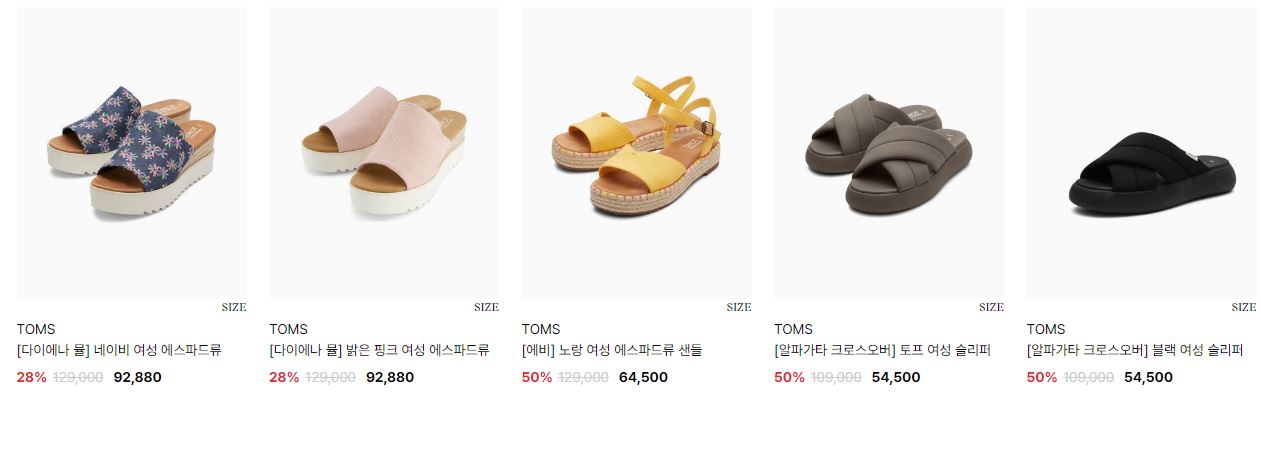
Task: Show SIZE options for light pink Diana Mule
Action: click(486, 308)
